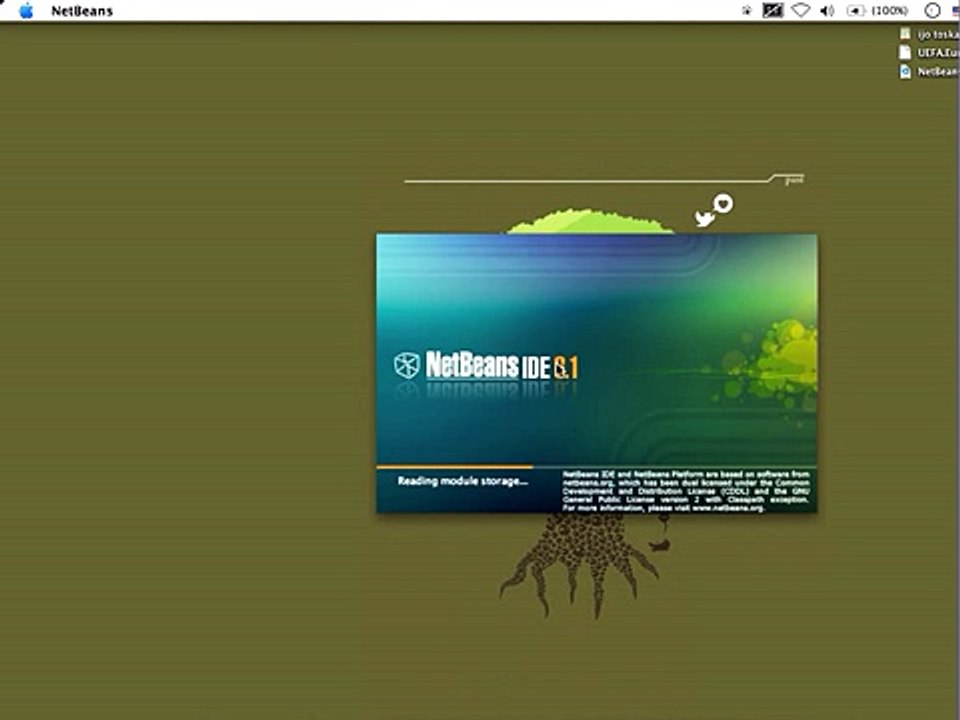Open the NetBeans application menu

[x=82, y=11]
